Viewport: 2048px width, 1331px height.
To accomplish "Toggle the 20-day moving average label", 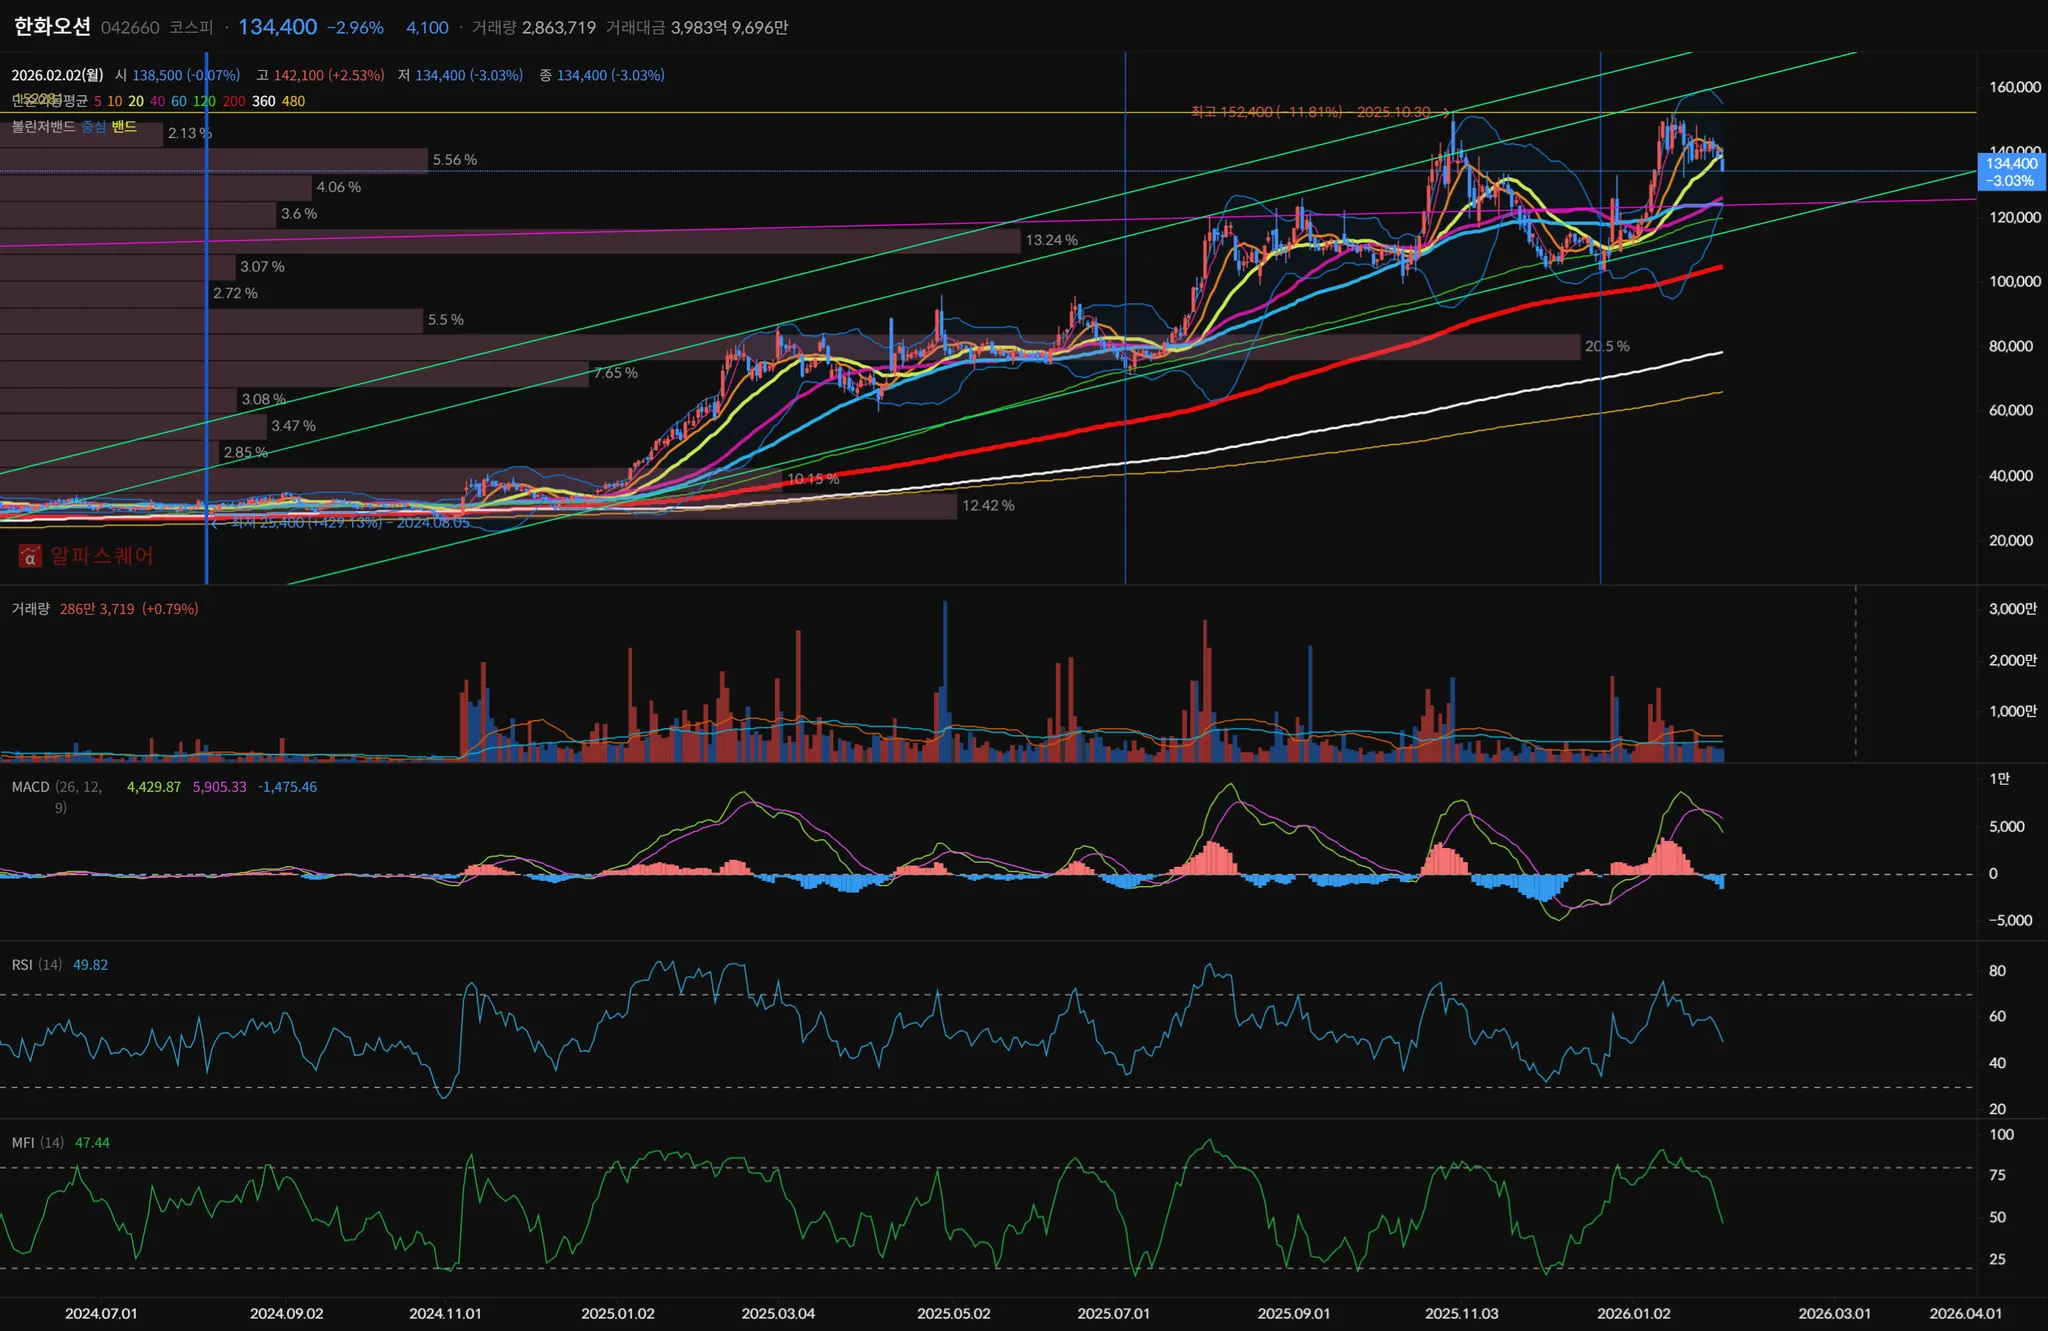I will coord(136,101).
